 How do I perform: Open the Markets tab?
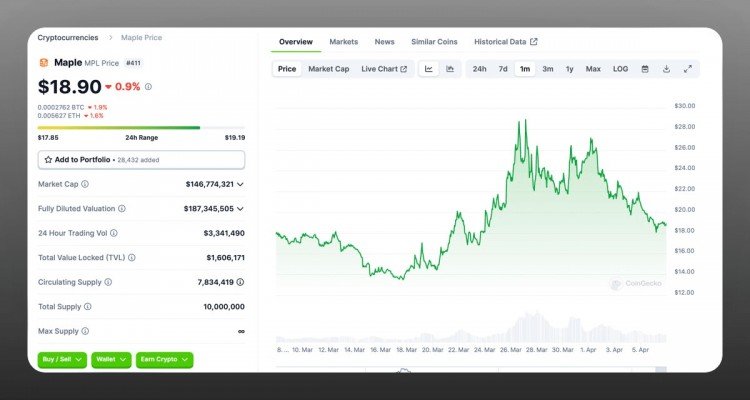(x=343, y=42)
